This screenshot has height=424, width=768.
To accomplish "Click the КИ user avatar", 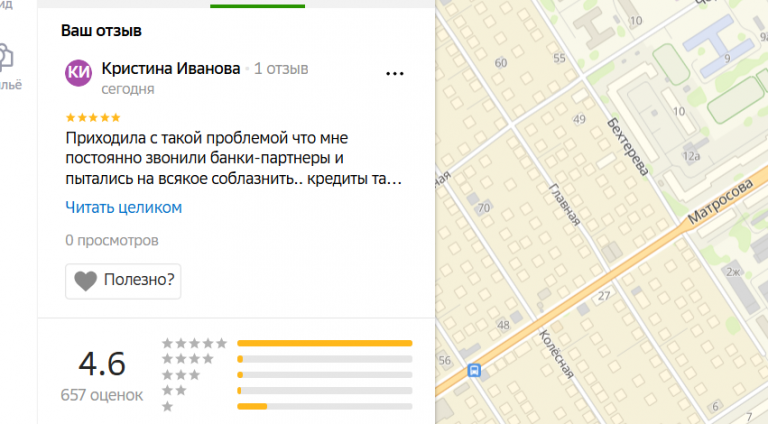I will tap(78, 73).
